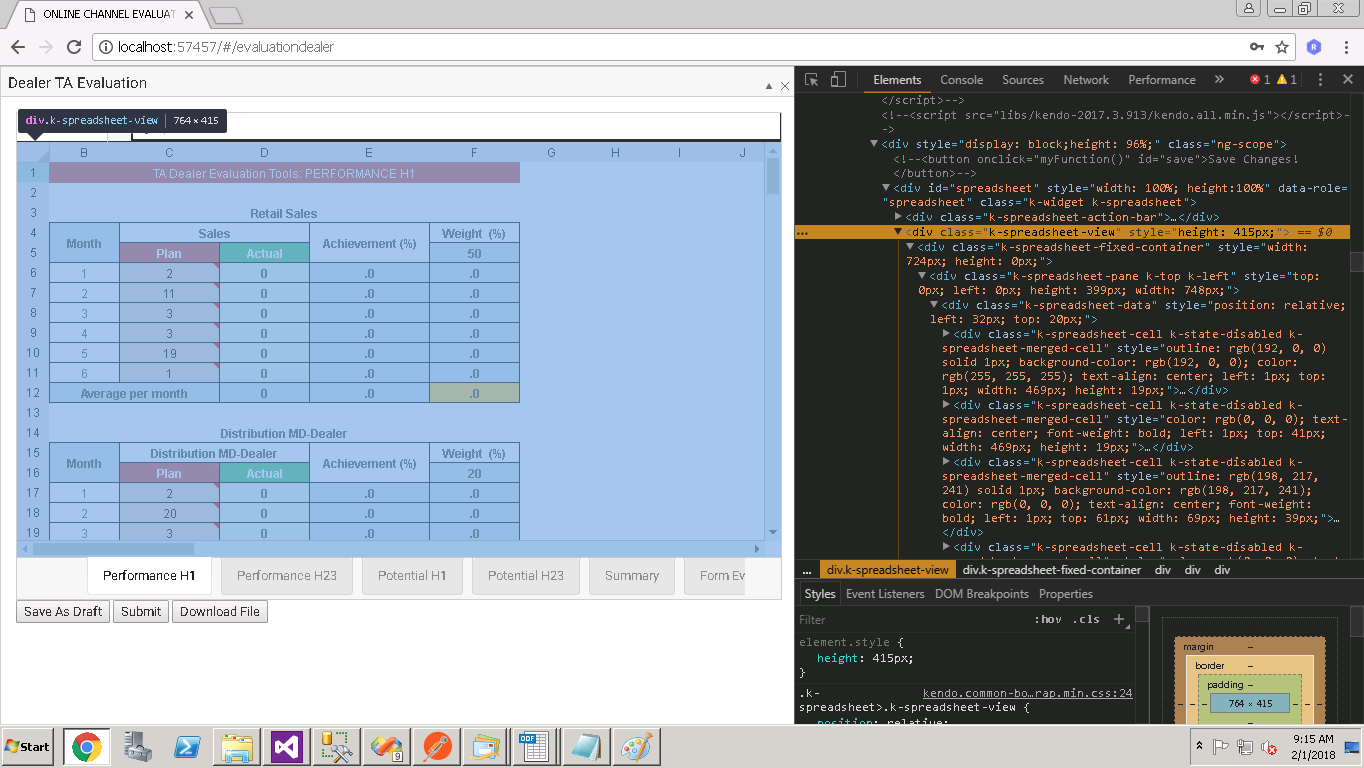Screen dimensions: 1364x768
Task: Activate the DevTools element inspector icon
Action: click(812, 80)
